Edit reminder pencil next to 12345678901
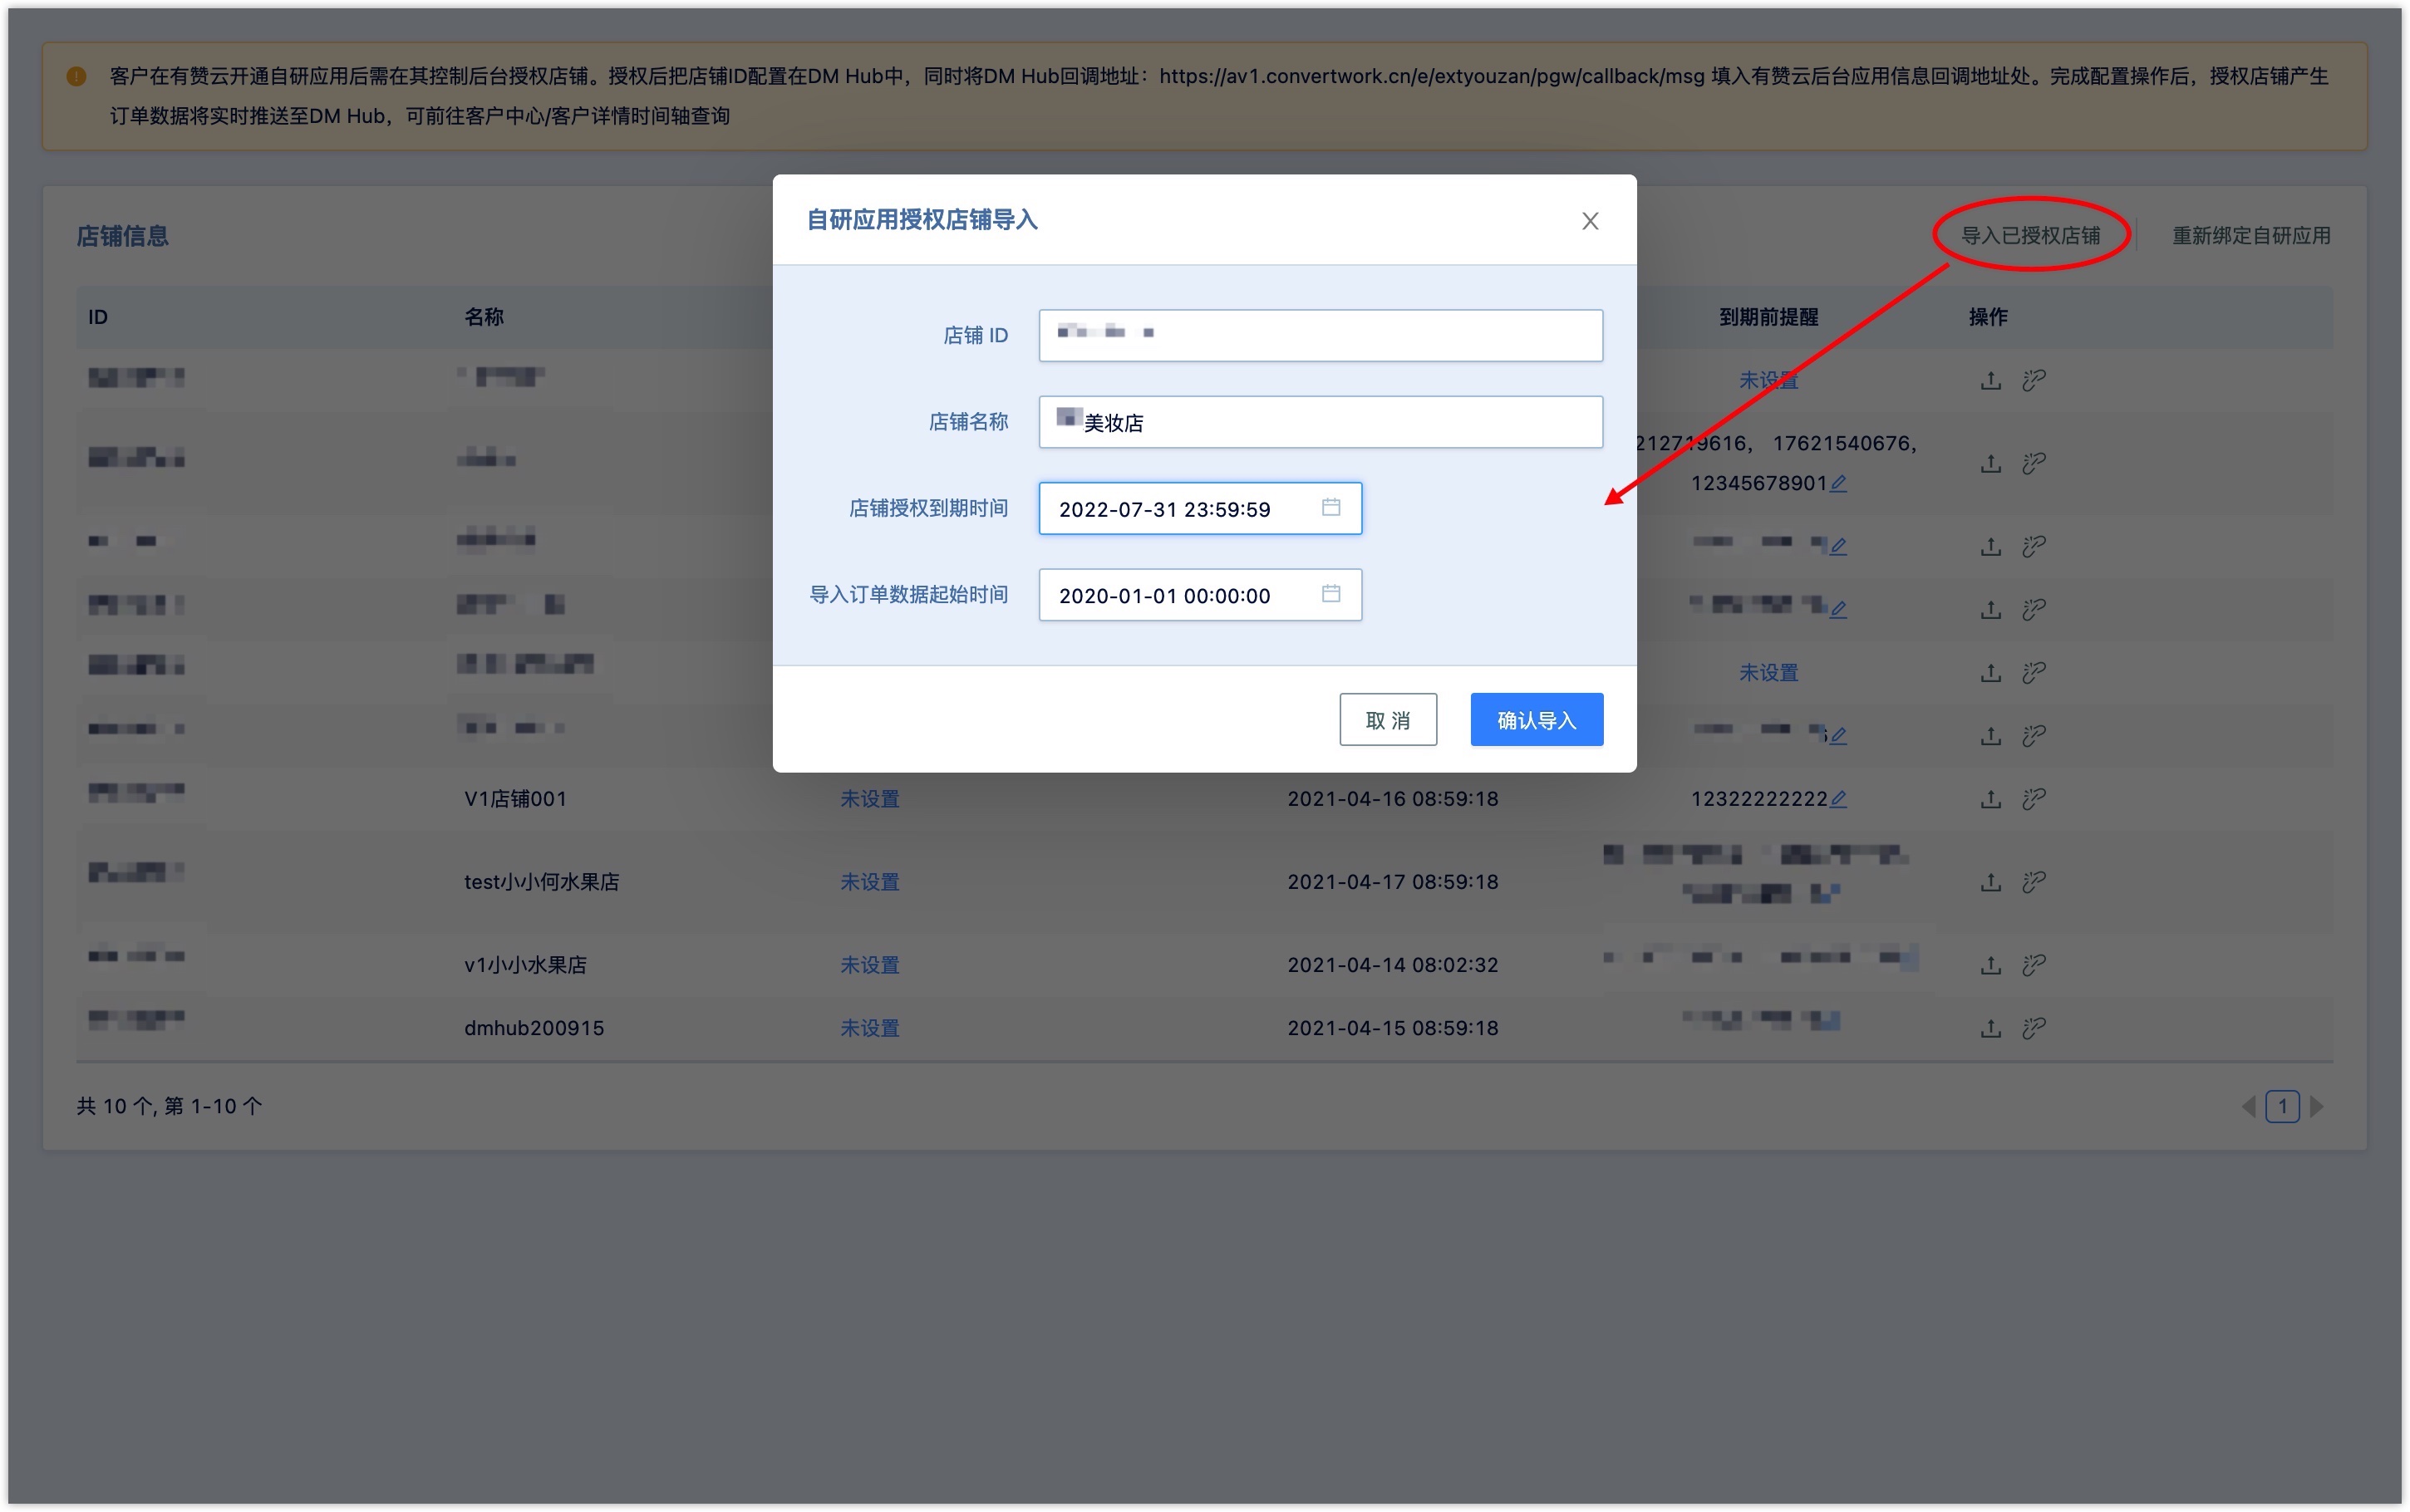This screenshot has height=1512, width=2410. click(x=1838, y=484)
